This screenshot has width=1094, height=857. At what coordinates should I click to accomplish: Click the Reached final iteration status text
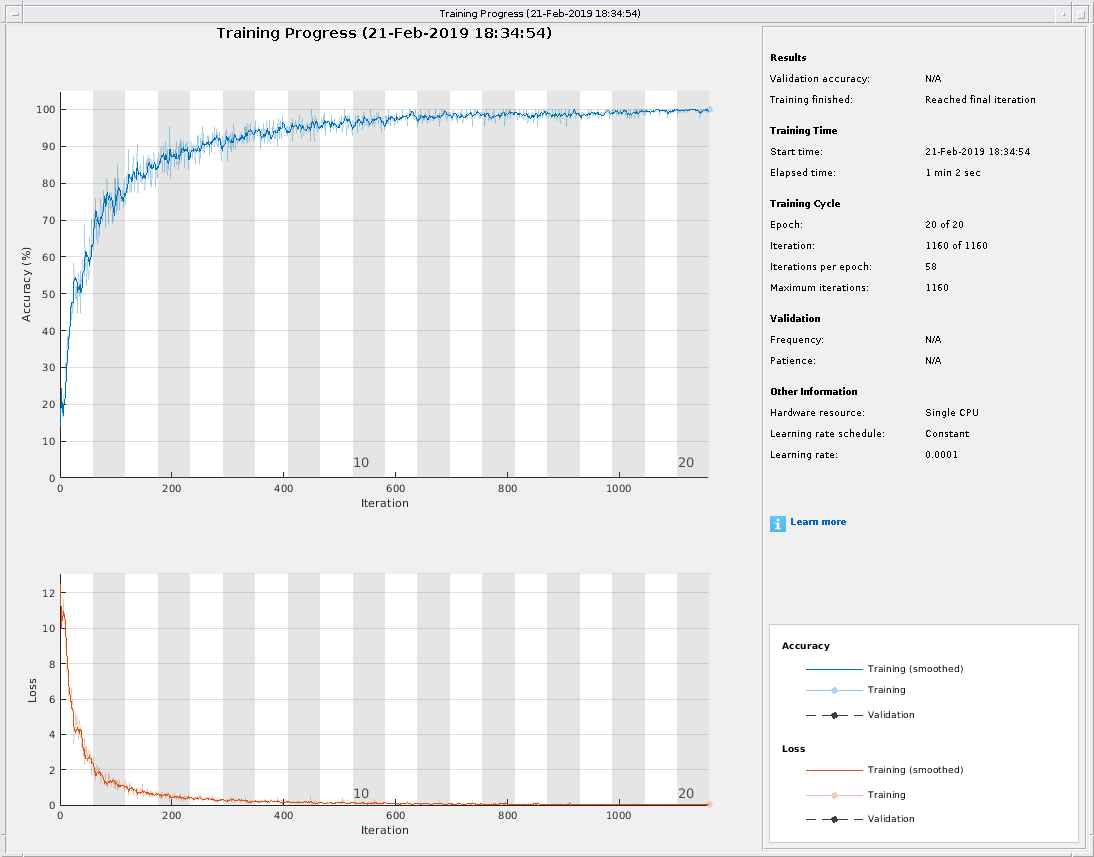coord(980,100)
